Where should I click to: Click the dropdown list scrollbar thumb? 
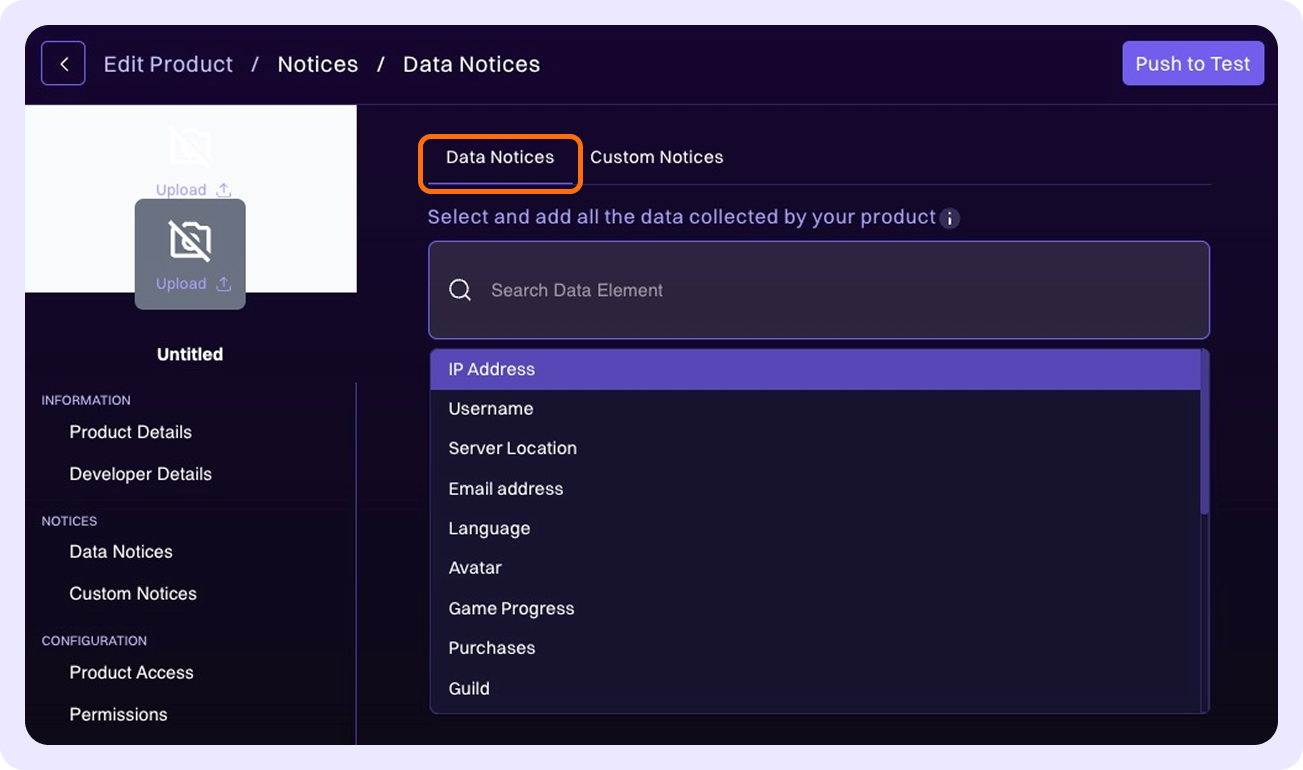[1205, 432]
